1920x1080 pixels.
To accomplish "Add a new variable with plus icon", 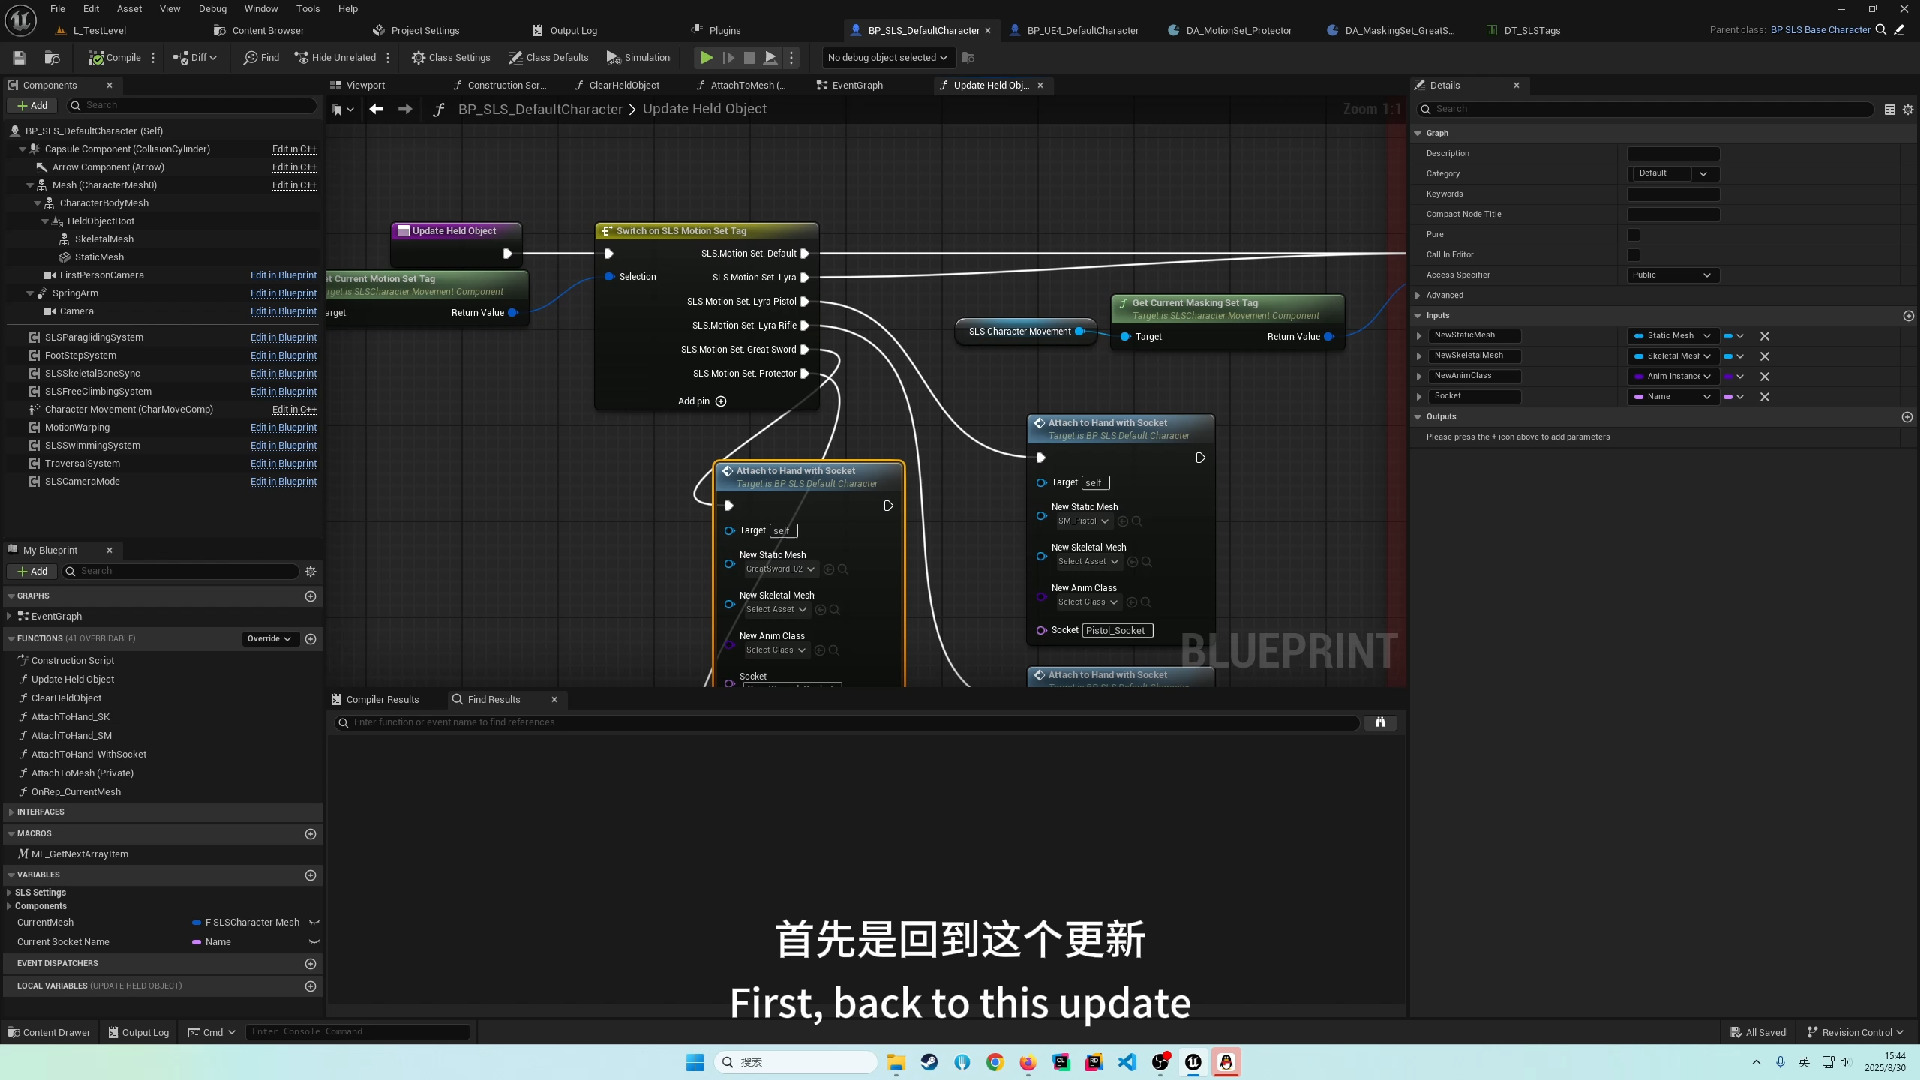I will (x=311, y=876).
